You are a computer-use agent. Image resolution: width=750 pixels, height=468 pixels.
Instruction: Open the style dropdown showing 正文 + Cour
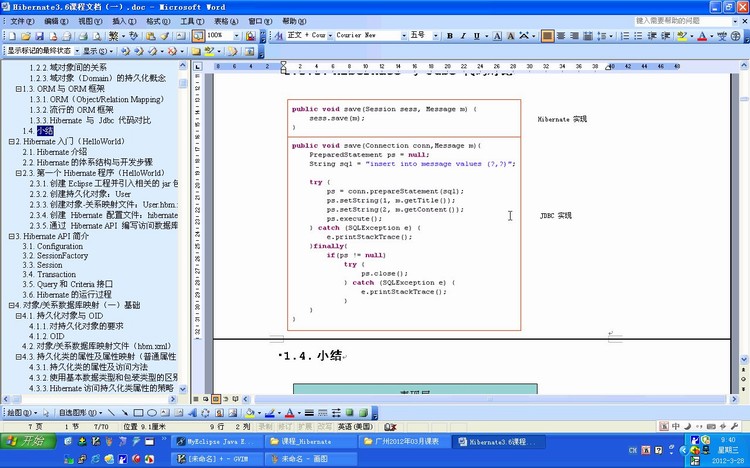pos(330,35)
